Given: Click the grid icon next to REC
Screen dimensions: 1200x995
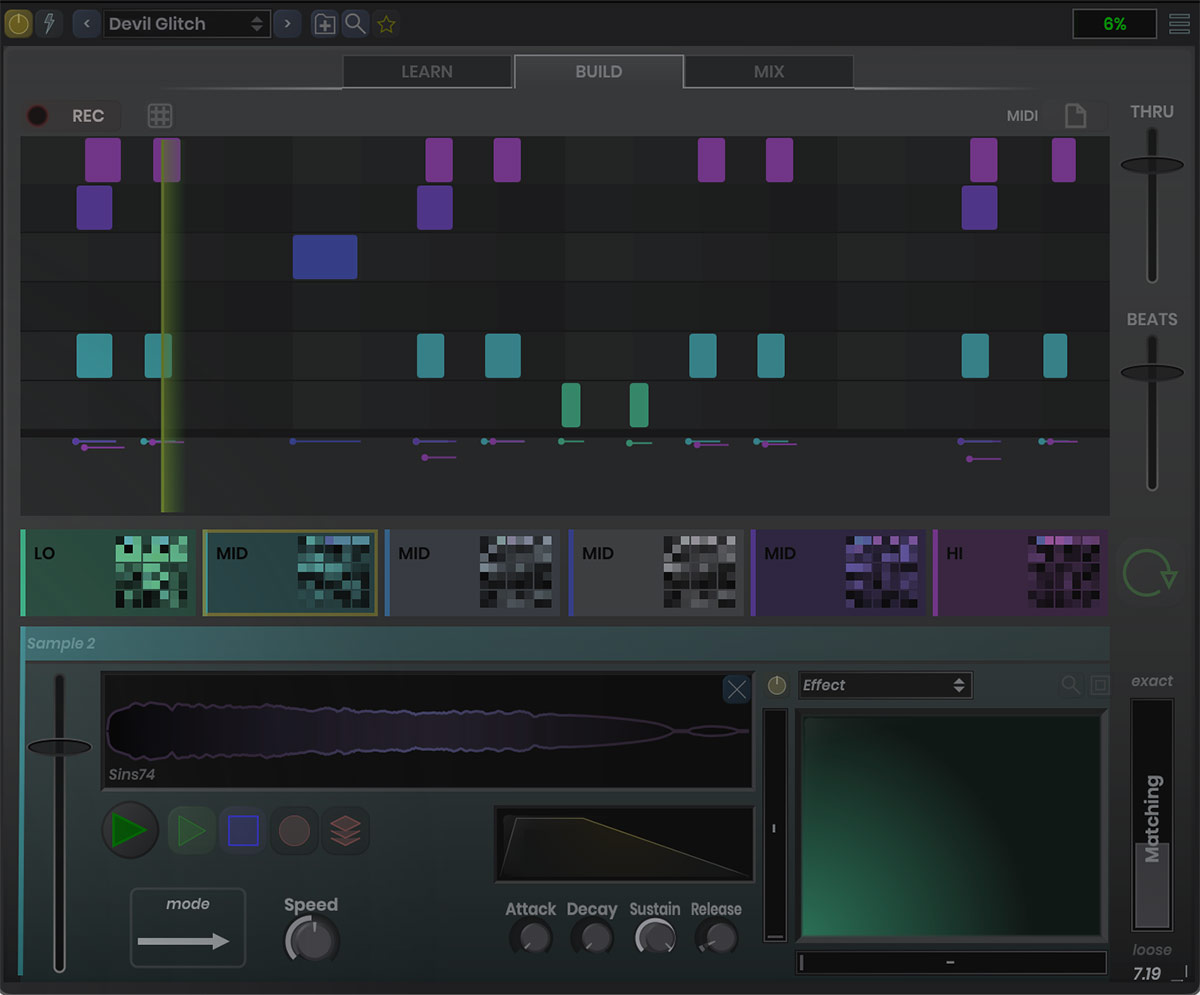Looking at the screenshot, I should click(x=160, y=115).
